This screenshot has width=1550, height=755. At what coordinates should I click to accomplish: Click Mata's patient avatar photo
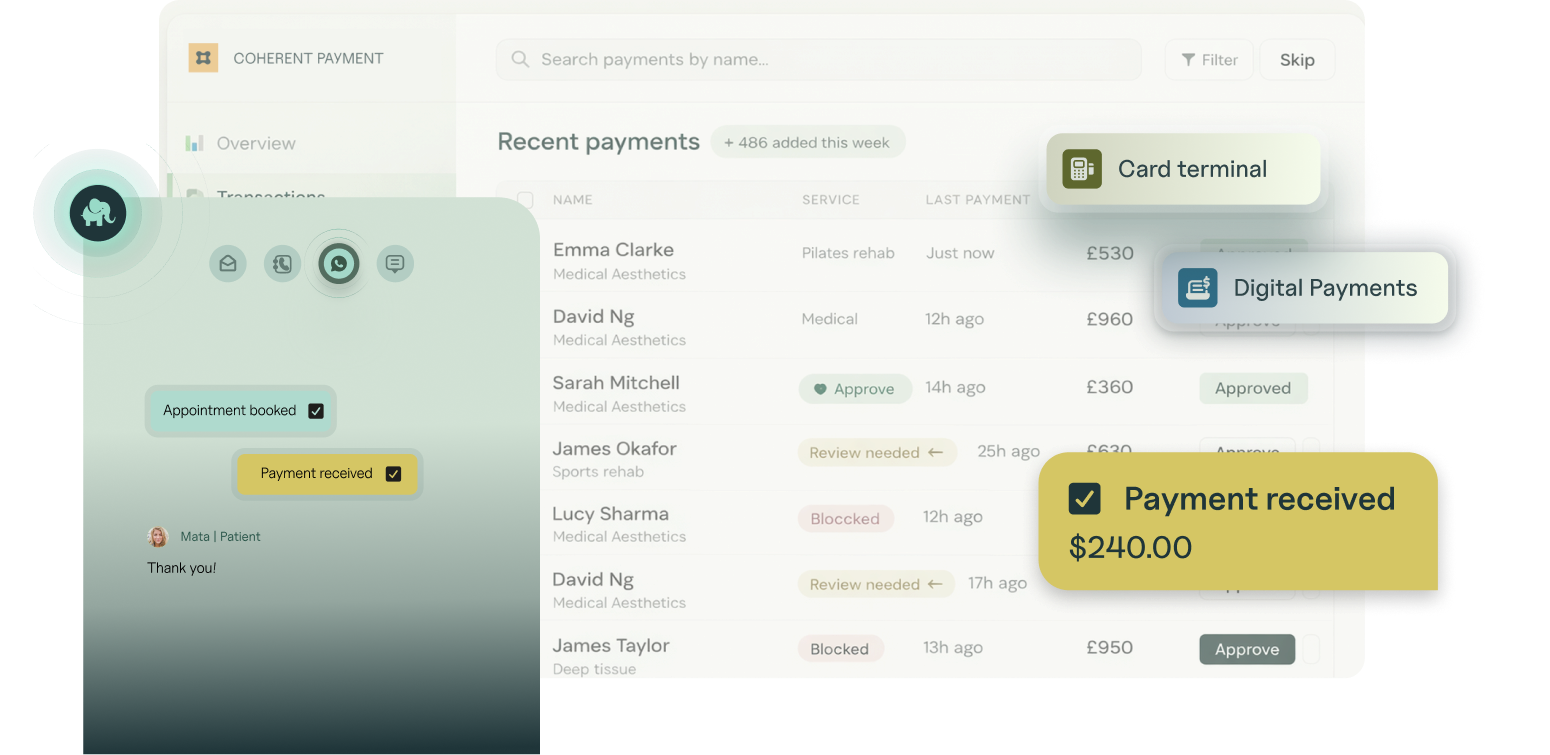(158, 537)
